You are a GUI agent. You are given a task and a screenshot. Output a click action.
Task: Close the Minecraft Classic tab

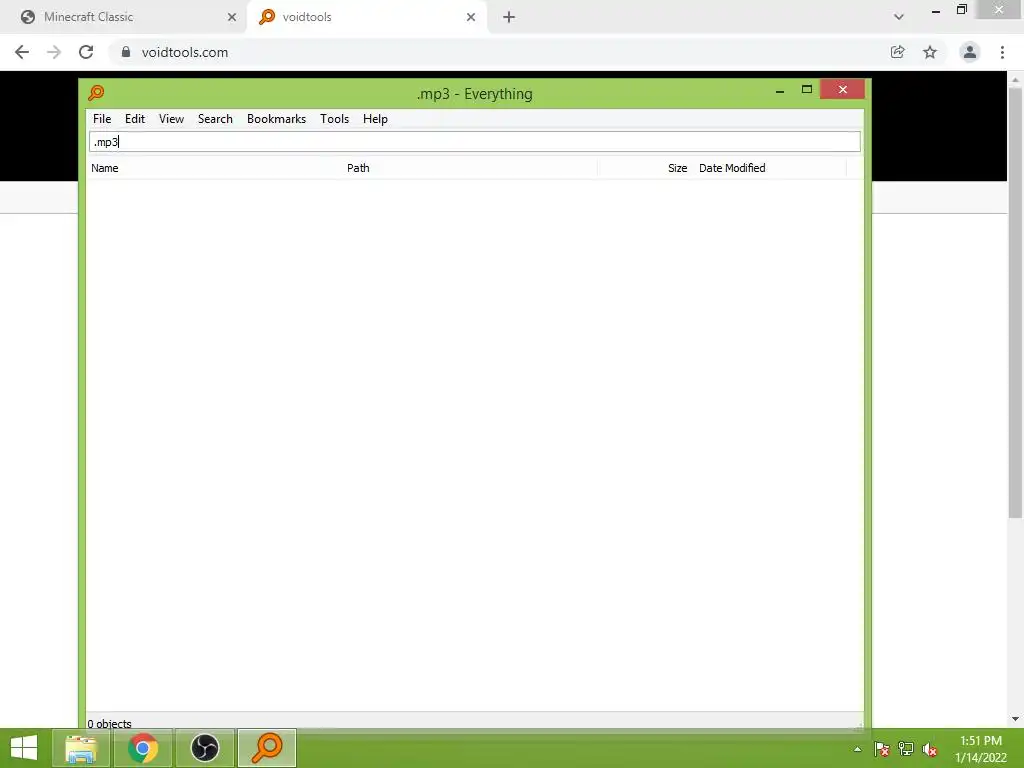coord(232,18)
